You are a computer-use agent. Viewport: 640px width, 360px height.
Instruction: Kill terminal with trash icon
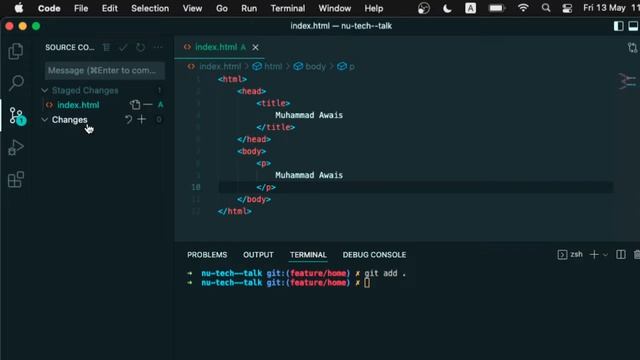[636, 255]
